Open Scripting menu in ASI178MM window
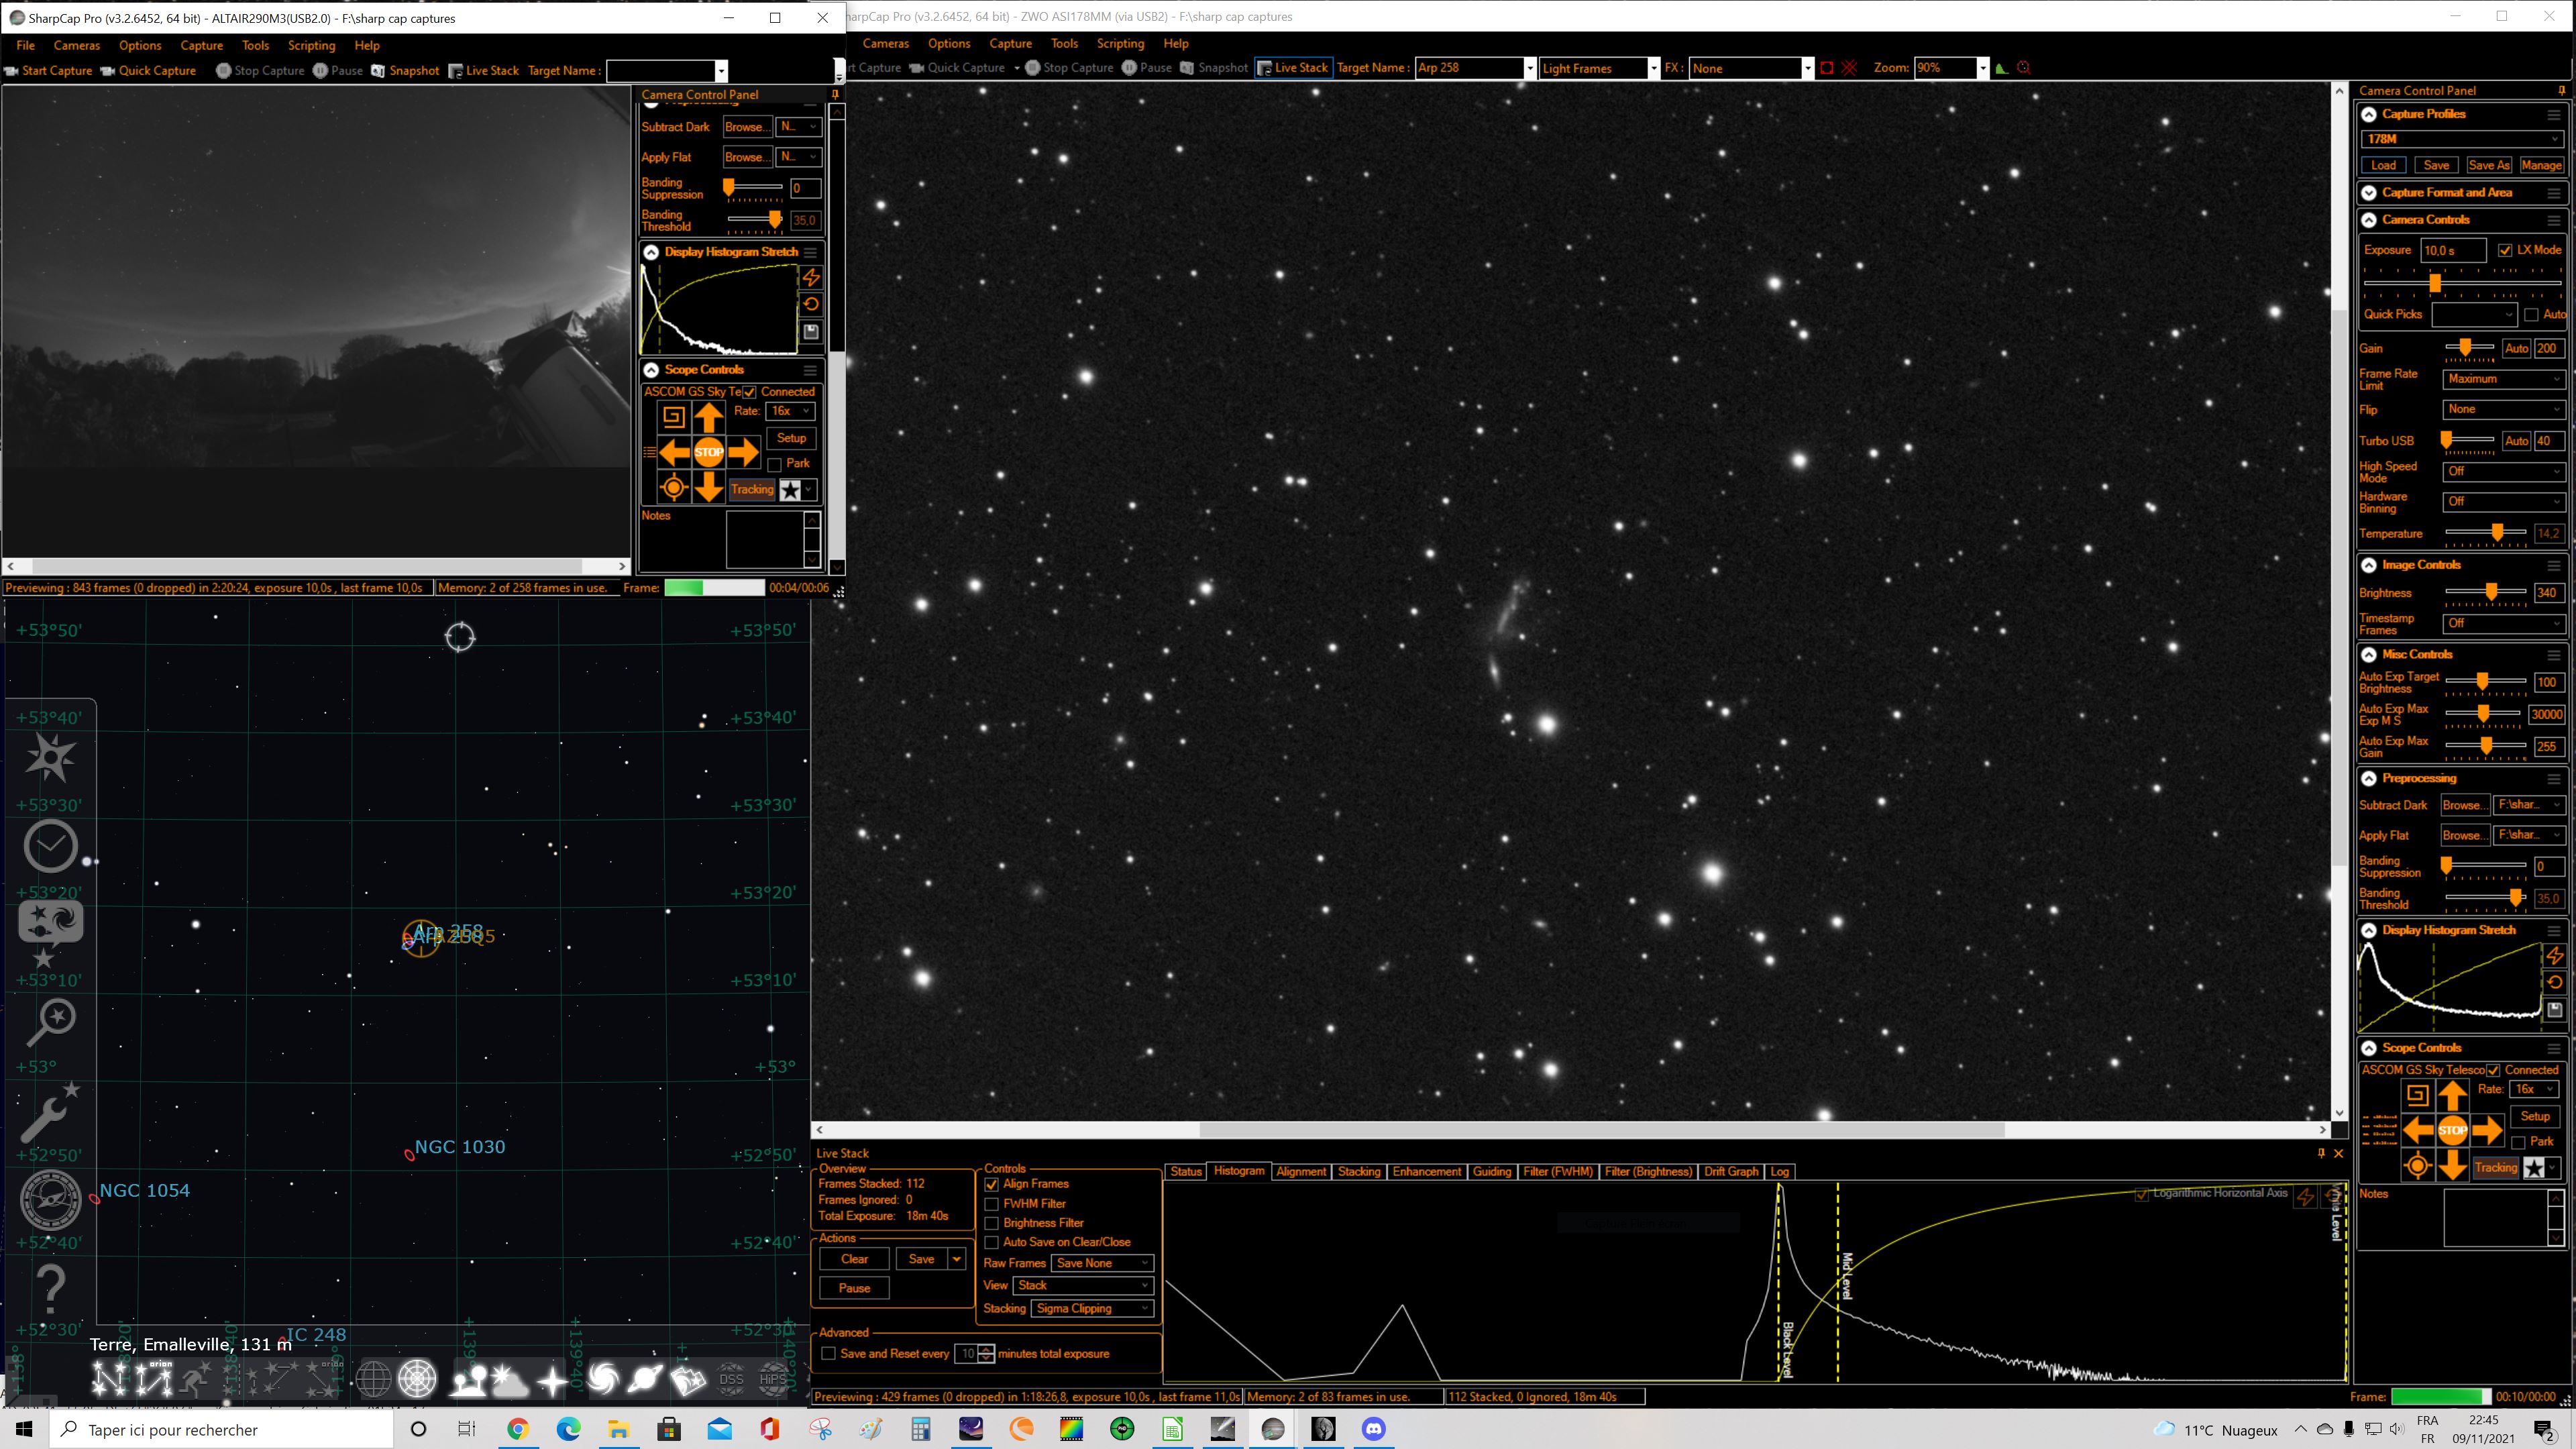Image resolution: width=2576 pixels, height=1449 pixels. [x=1120, y=43]
